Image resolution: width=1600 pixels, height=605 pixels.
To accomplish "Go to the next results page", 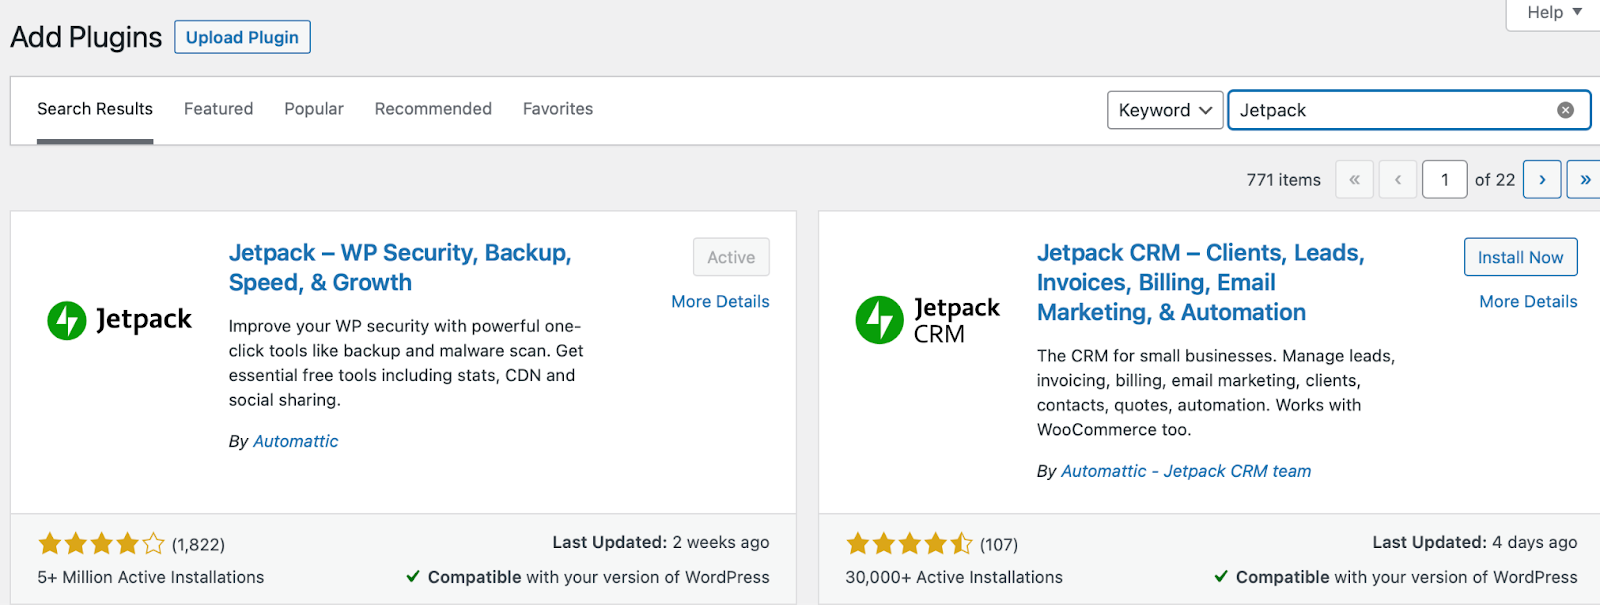I will 1542,180.
